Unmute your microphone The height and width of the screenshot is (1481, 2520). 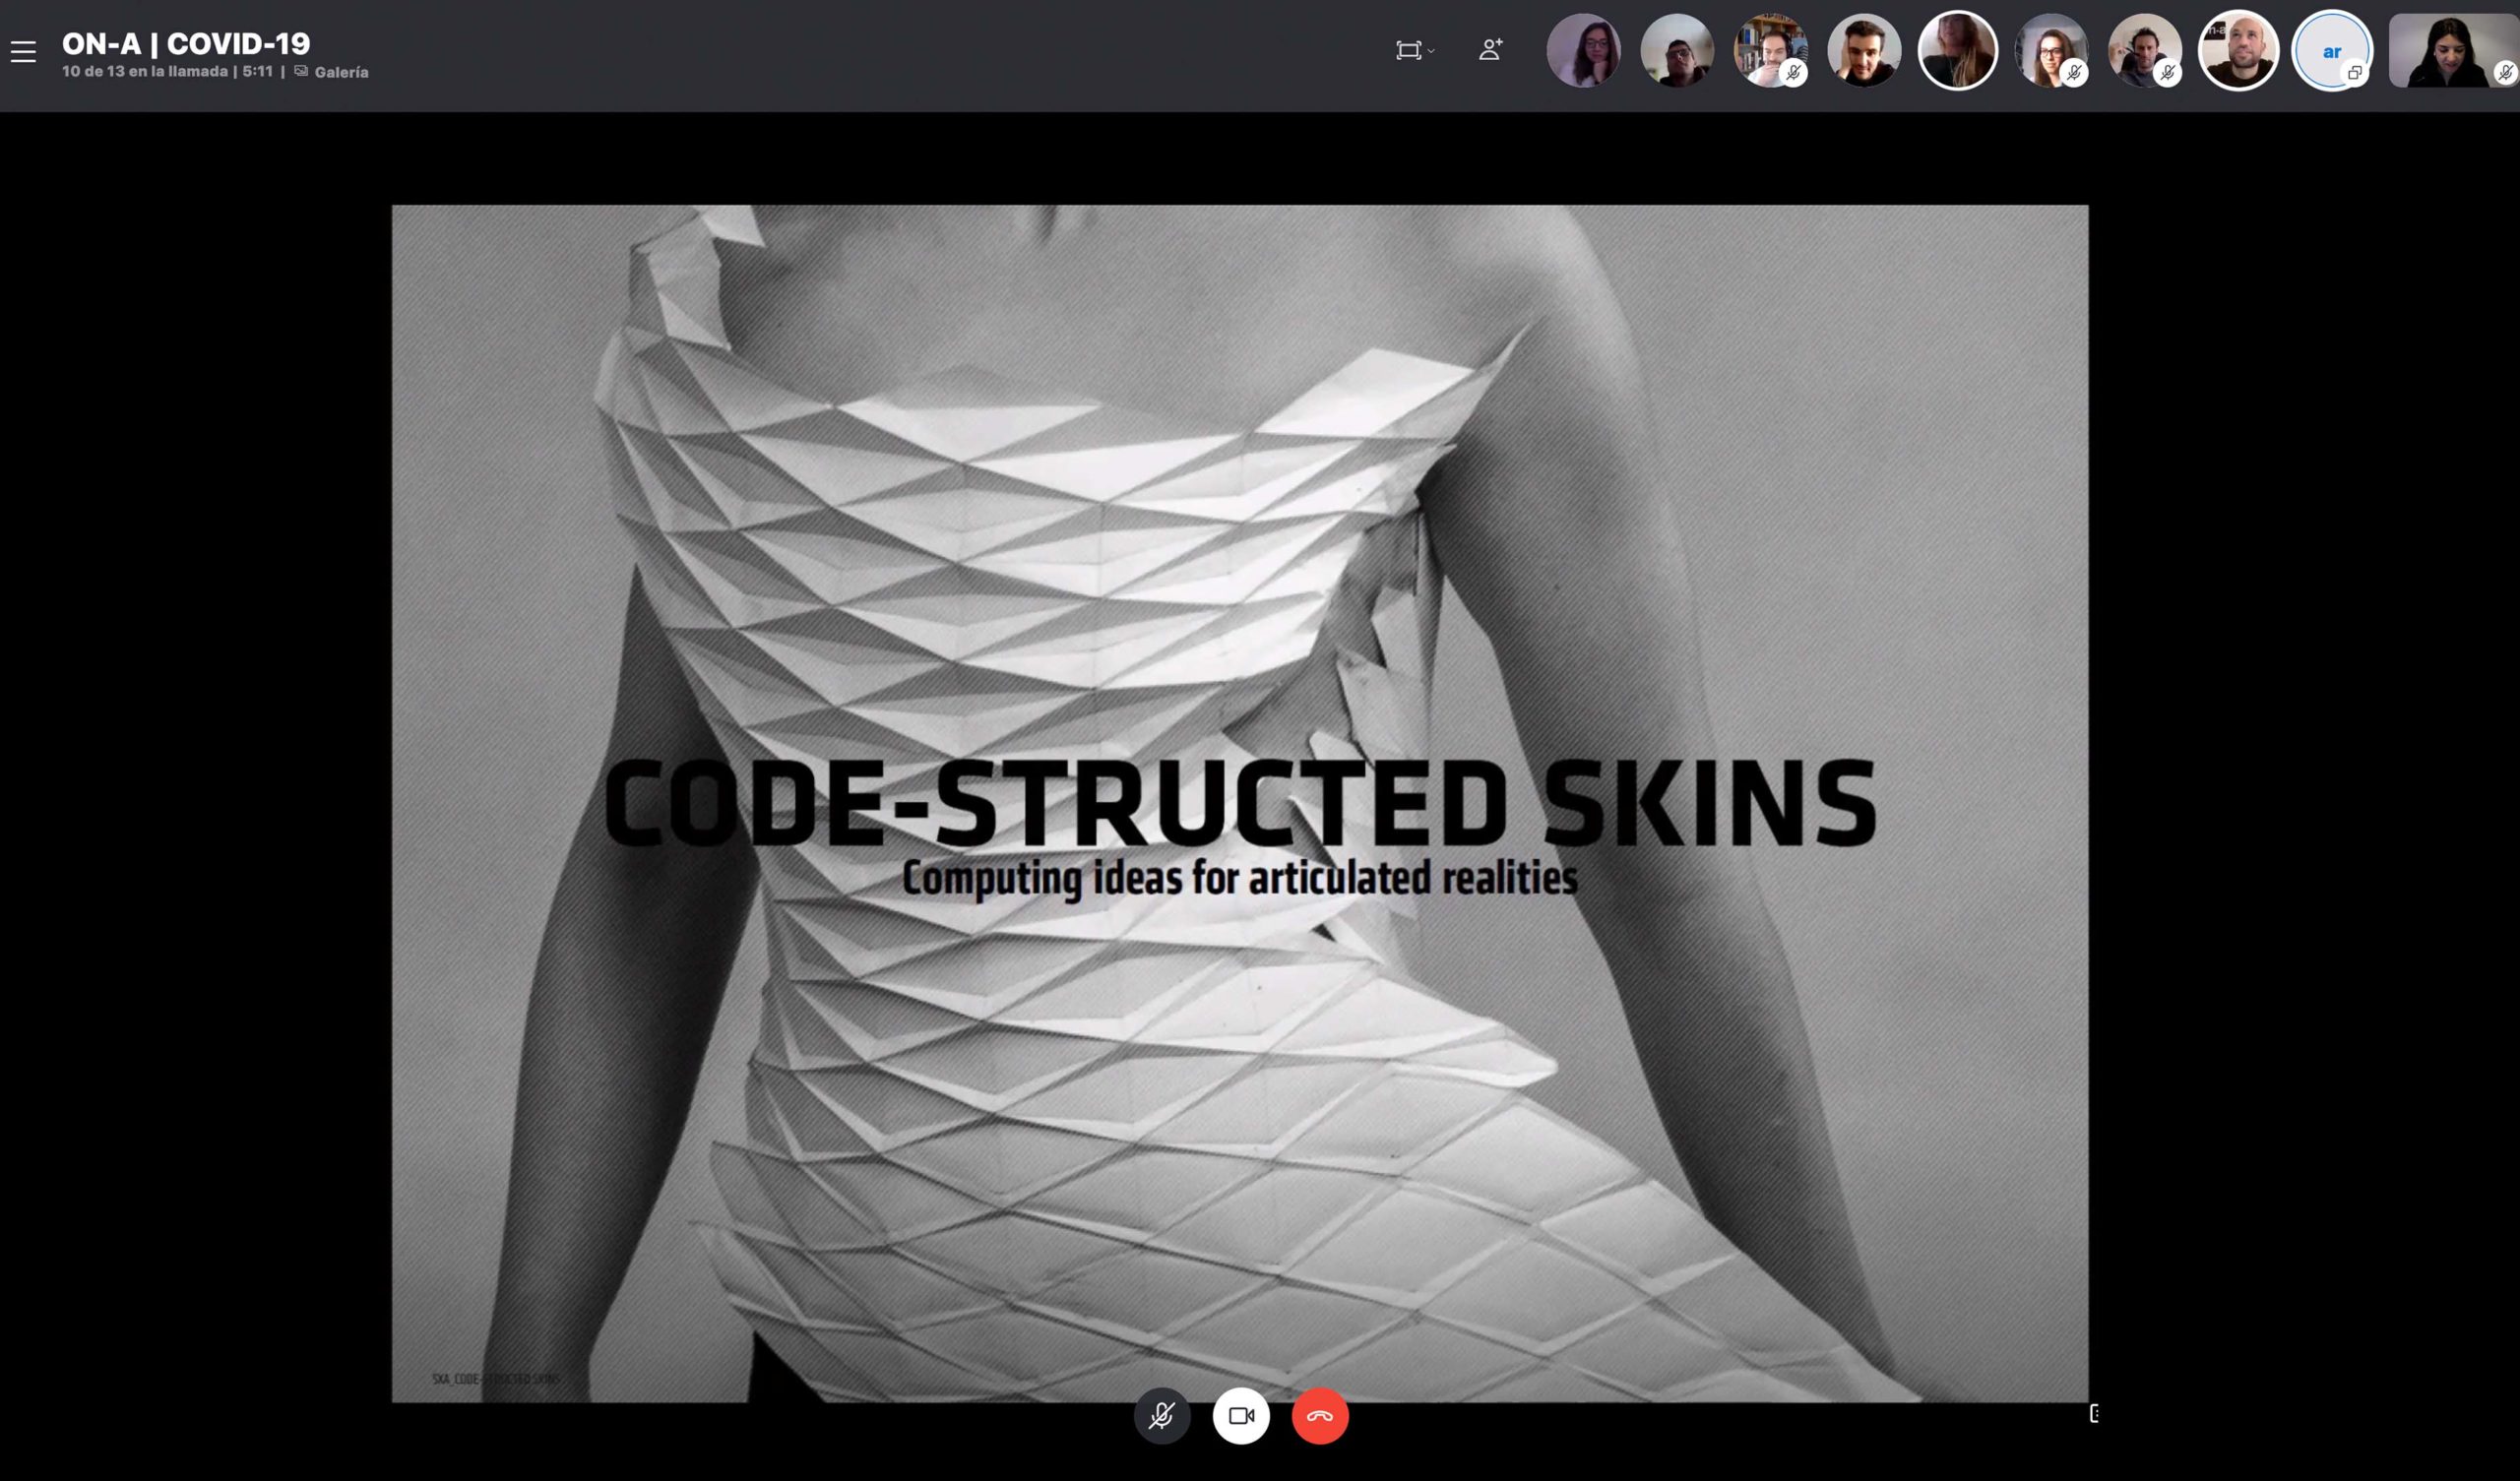click(x=1162, y=1415)
